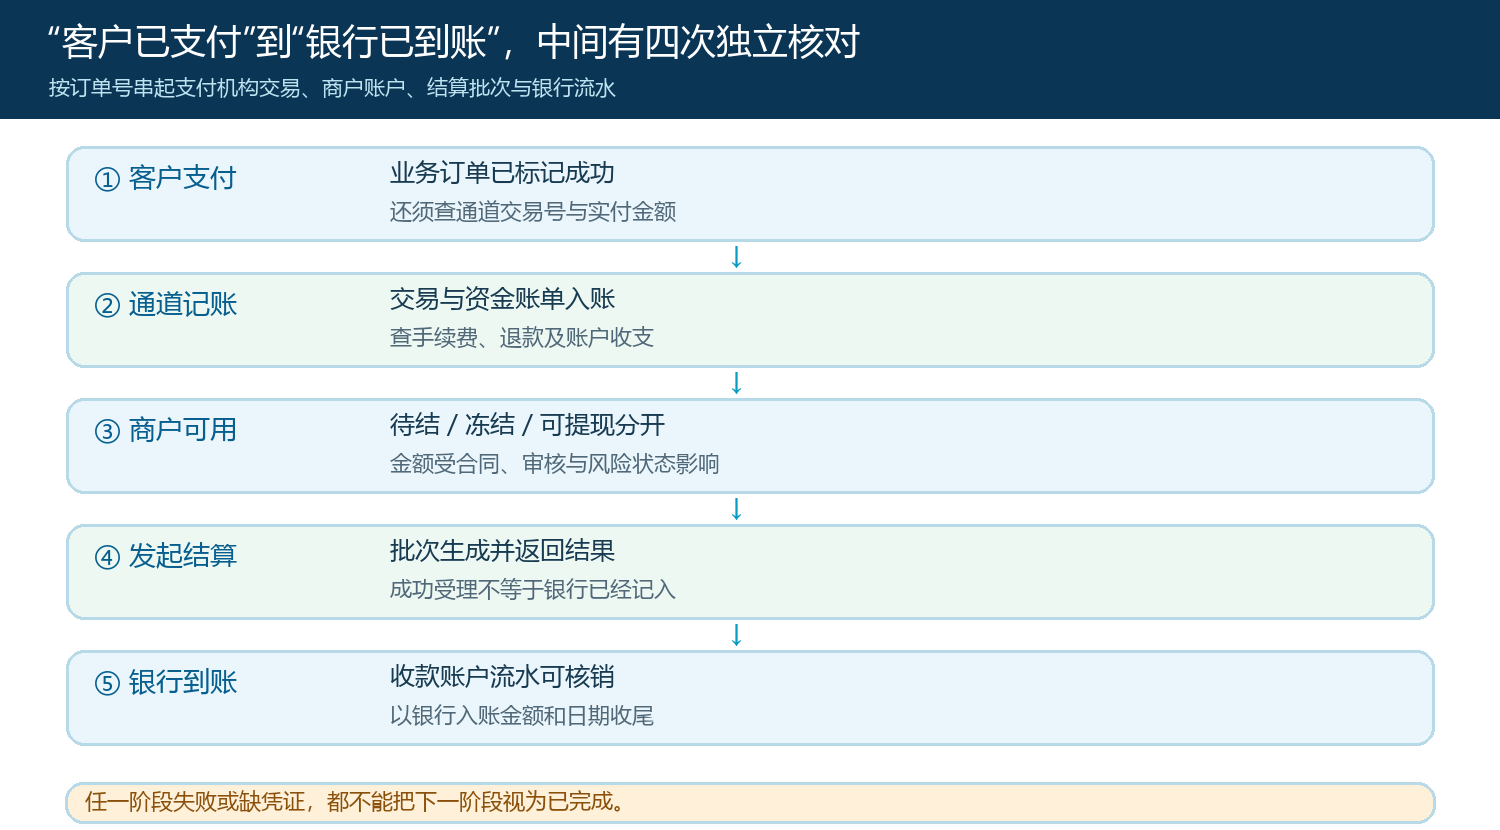Select the heading 待结 / 冻结 / 可提现分开
Image resolution: width=1500 pixels, height=830 pixels.
tap(527, 425)
